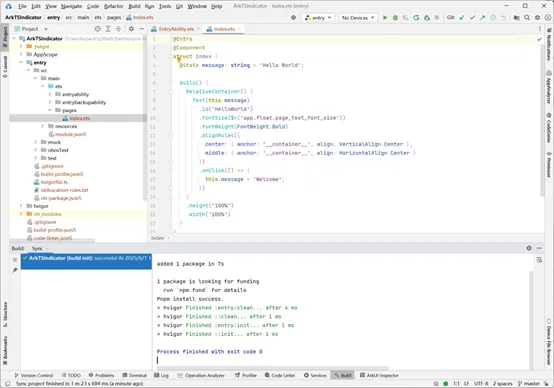
Task: Open the Problems tool window
Action: coord(101,375)
